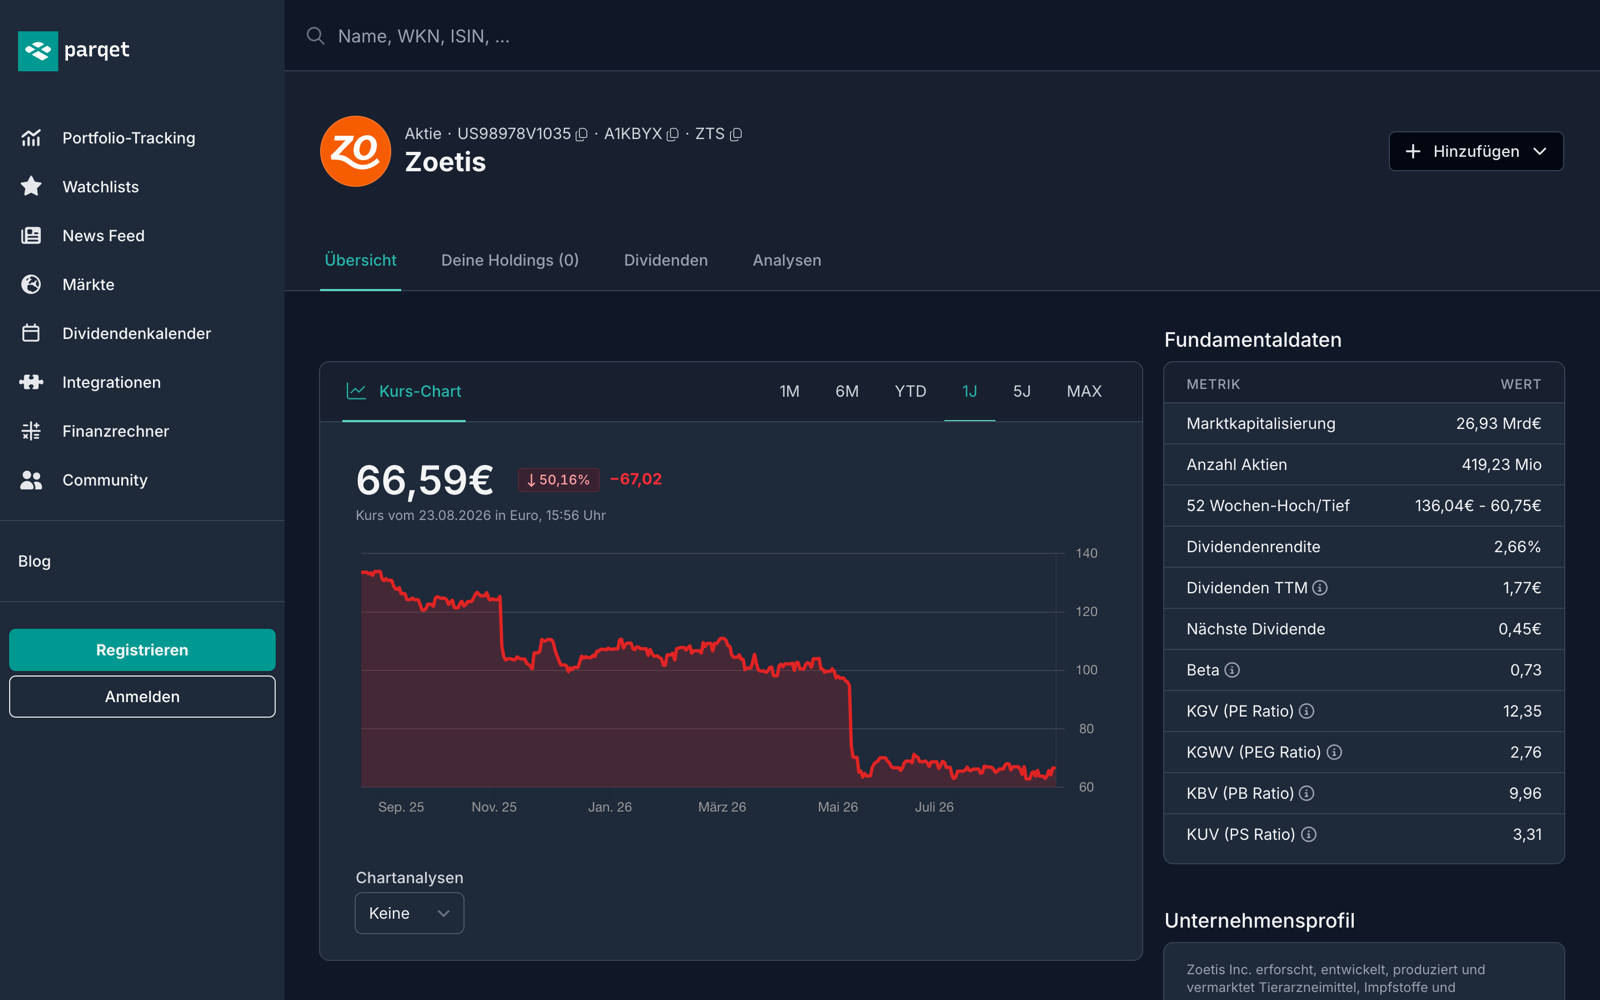Open the Dividendenkalender link

(x=137, y=333)
